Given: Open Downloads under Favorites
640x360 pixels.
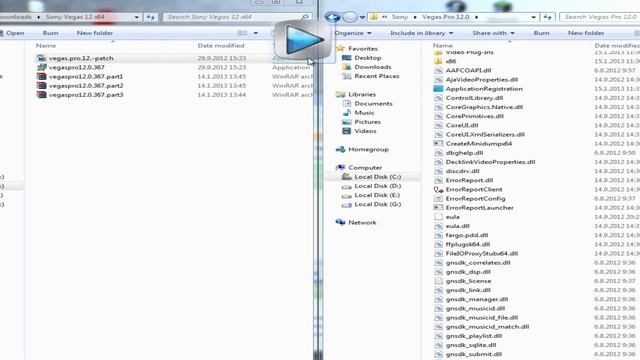Looking at the screenshot, I should 373,67.
